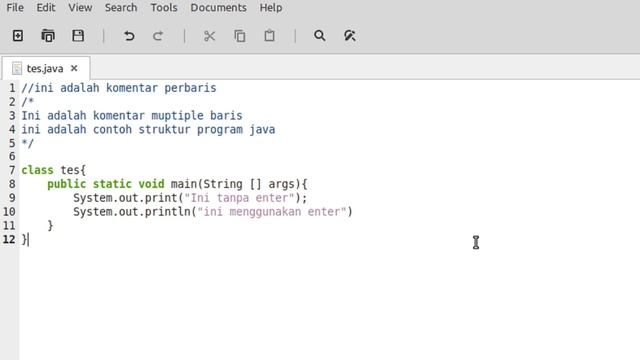
Task: Save the file with the floppy icon
Action: click(78, 36)
